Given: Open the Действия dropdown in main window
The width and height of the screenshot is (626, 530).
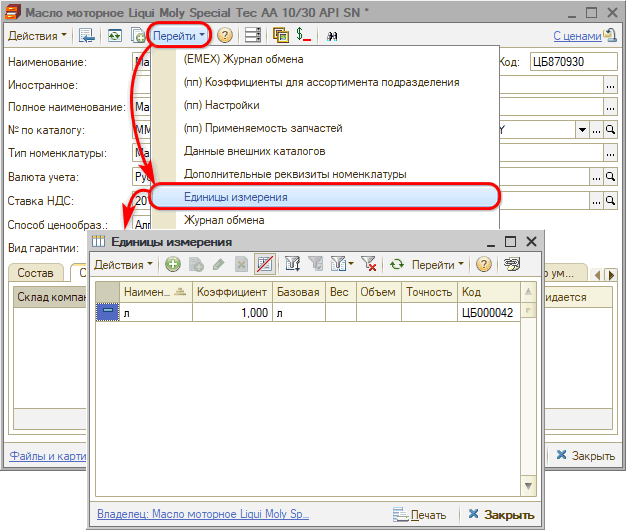Looking at the screenshot, I should 37,35.
